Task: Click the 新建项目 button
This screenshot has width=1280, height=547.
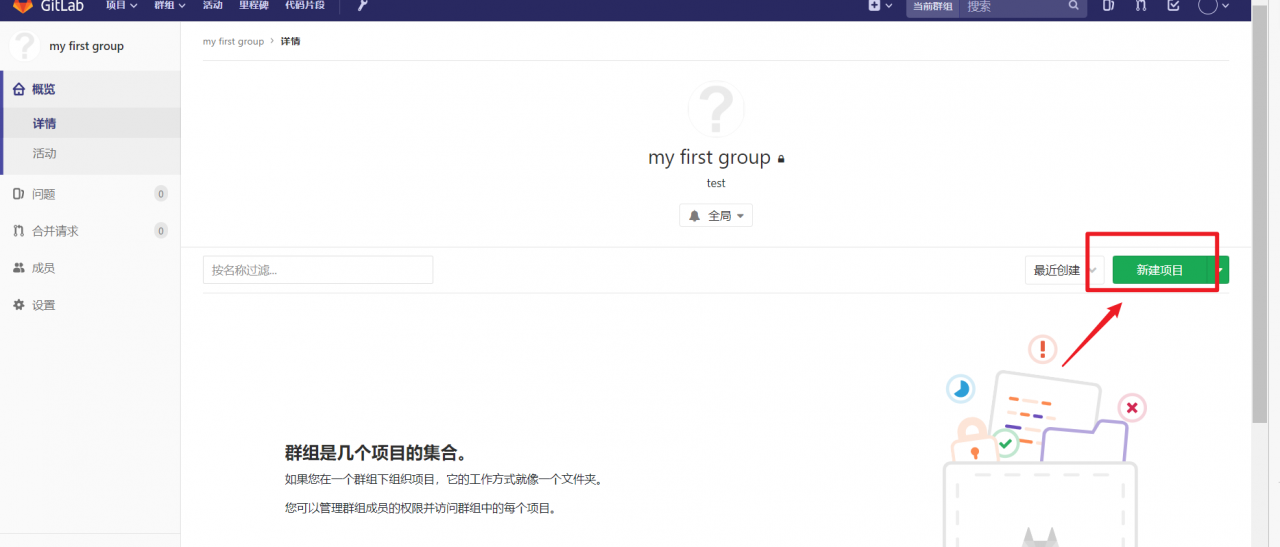Action: [x=1160, y=270]
